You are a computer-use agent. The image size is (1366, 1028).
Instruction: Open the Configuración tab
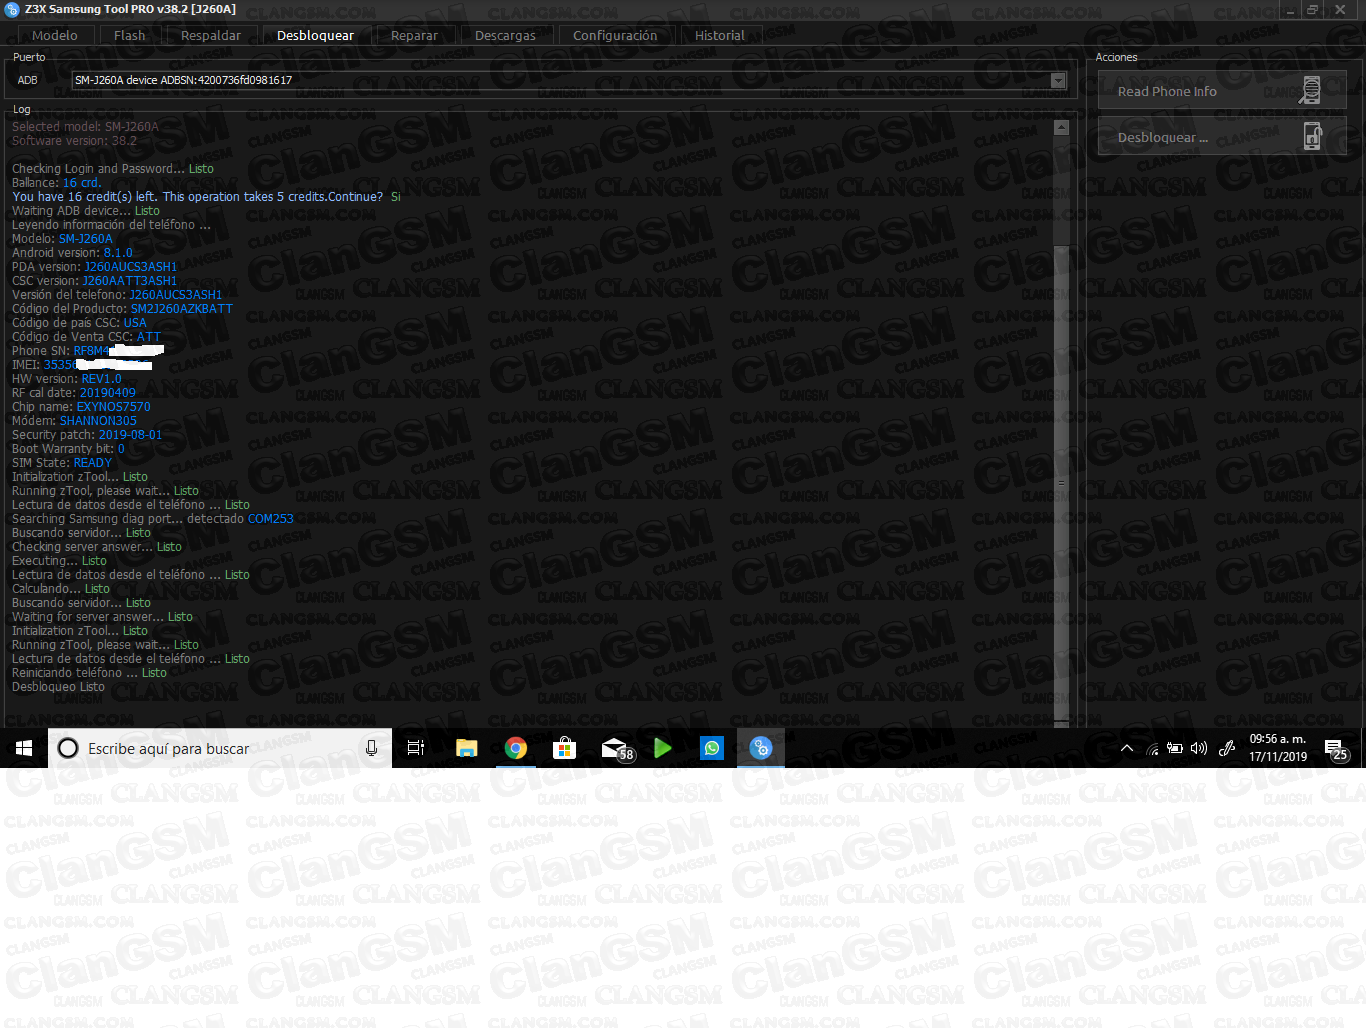tap(615, 35)
